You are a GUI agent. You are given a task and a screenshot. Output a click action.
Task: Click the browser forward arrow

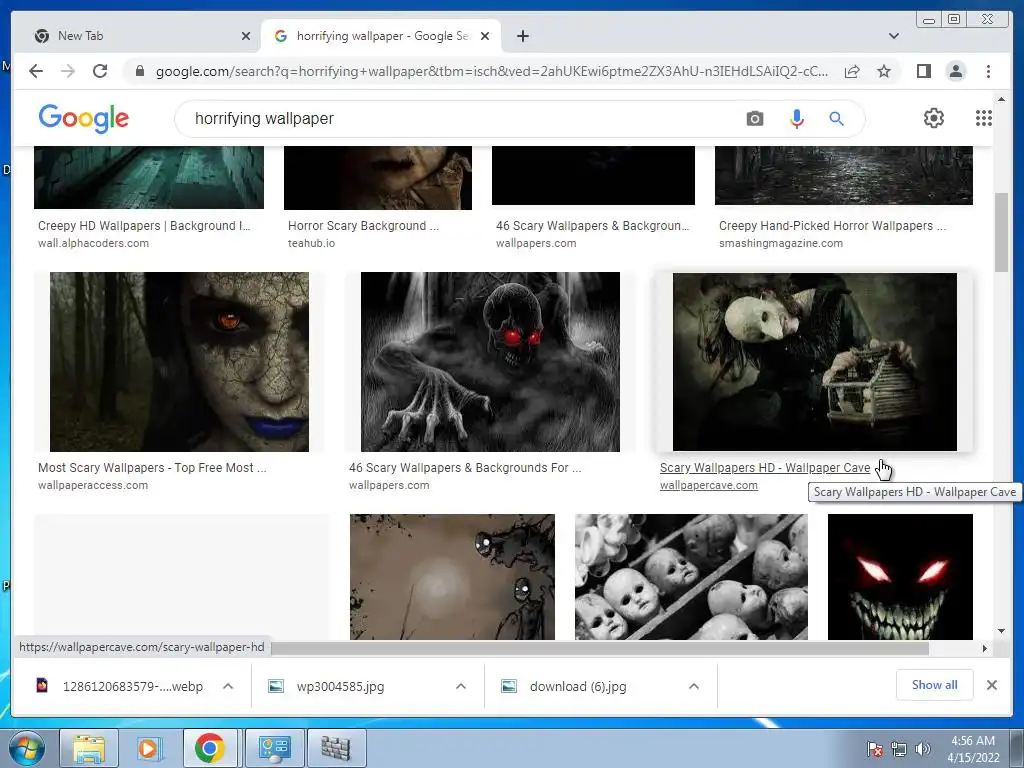pos(68,71)
